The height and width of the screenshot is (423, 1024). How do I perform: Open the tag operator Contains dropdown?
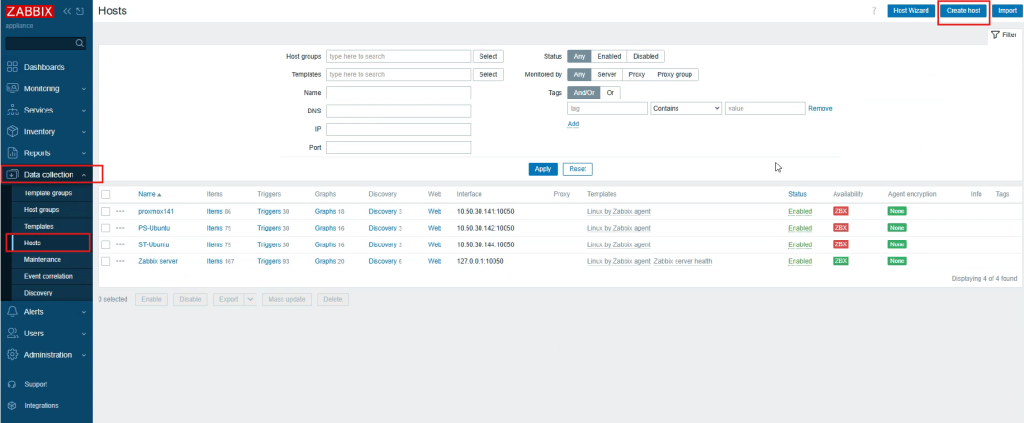pos(686,108)
